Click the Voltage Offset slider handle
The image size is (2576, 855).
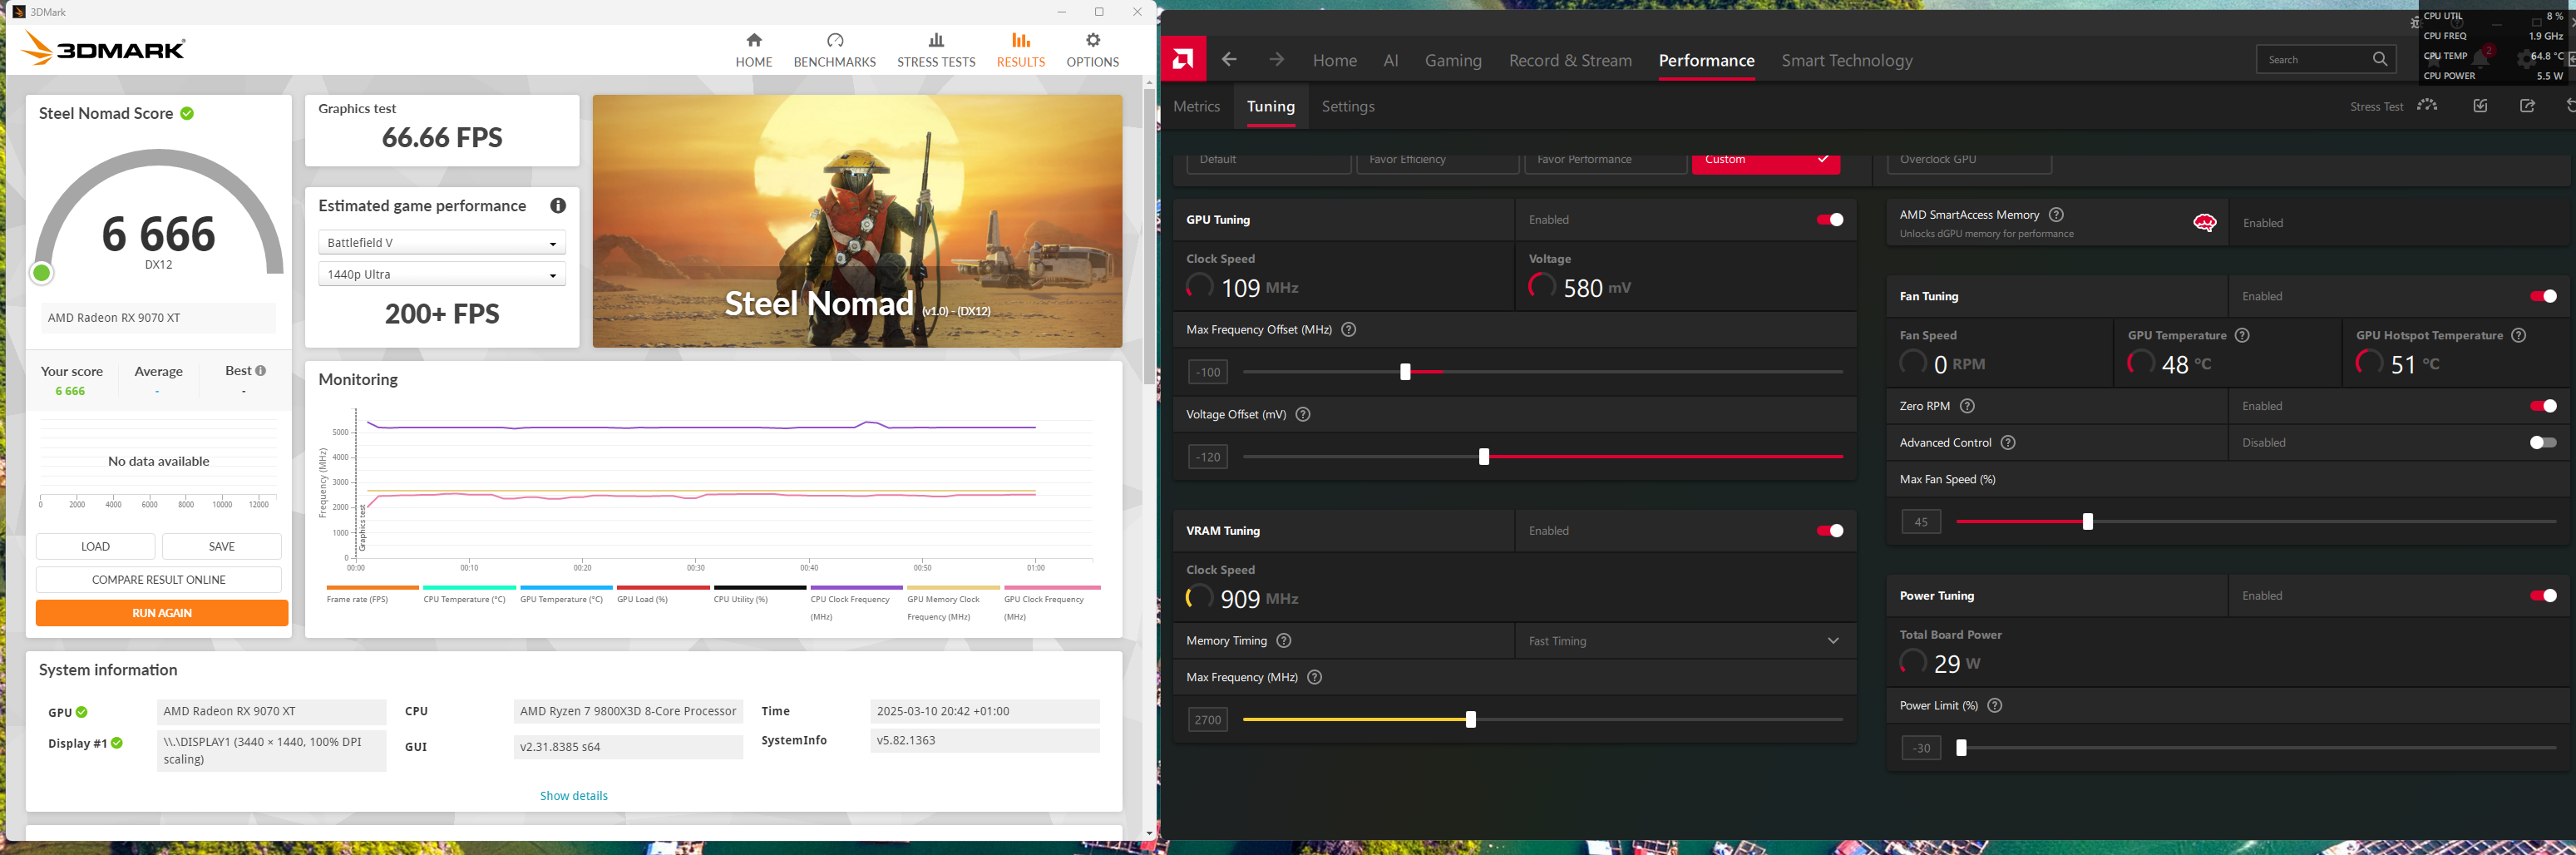click(x=1484, y=457)
